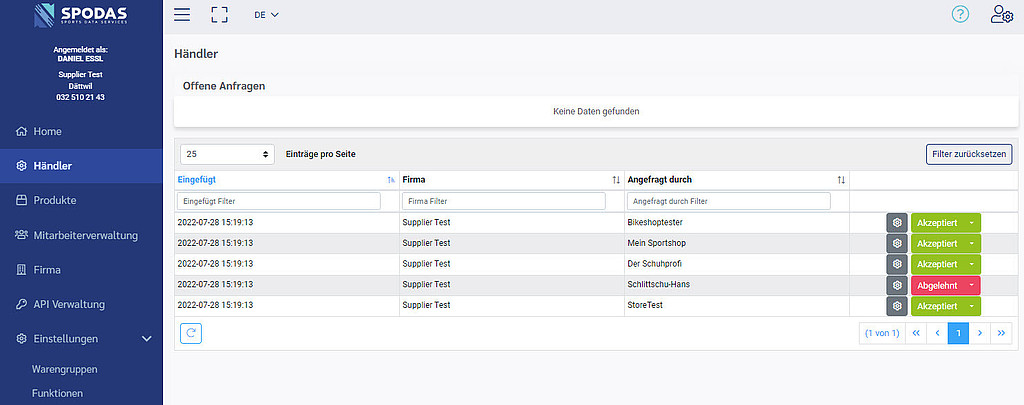
Task: Click the table refresh icon
Action: (x=190, y=333)
